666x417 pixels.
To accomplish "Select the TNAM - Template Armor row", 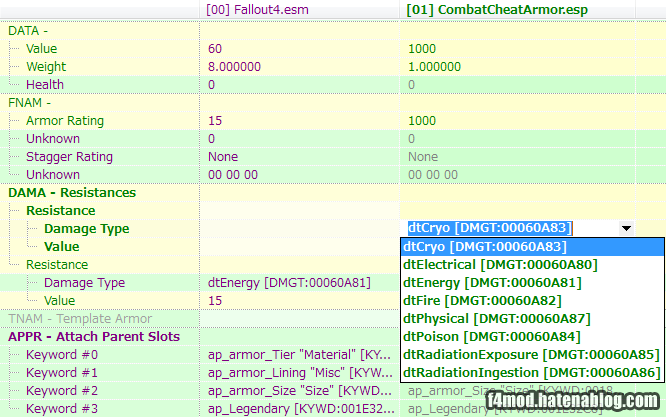I will pyautogui.click(x=79, y=318).
